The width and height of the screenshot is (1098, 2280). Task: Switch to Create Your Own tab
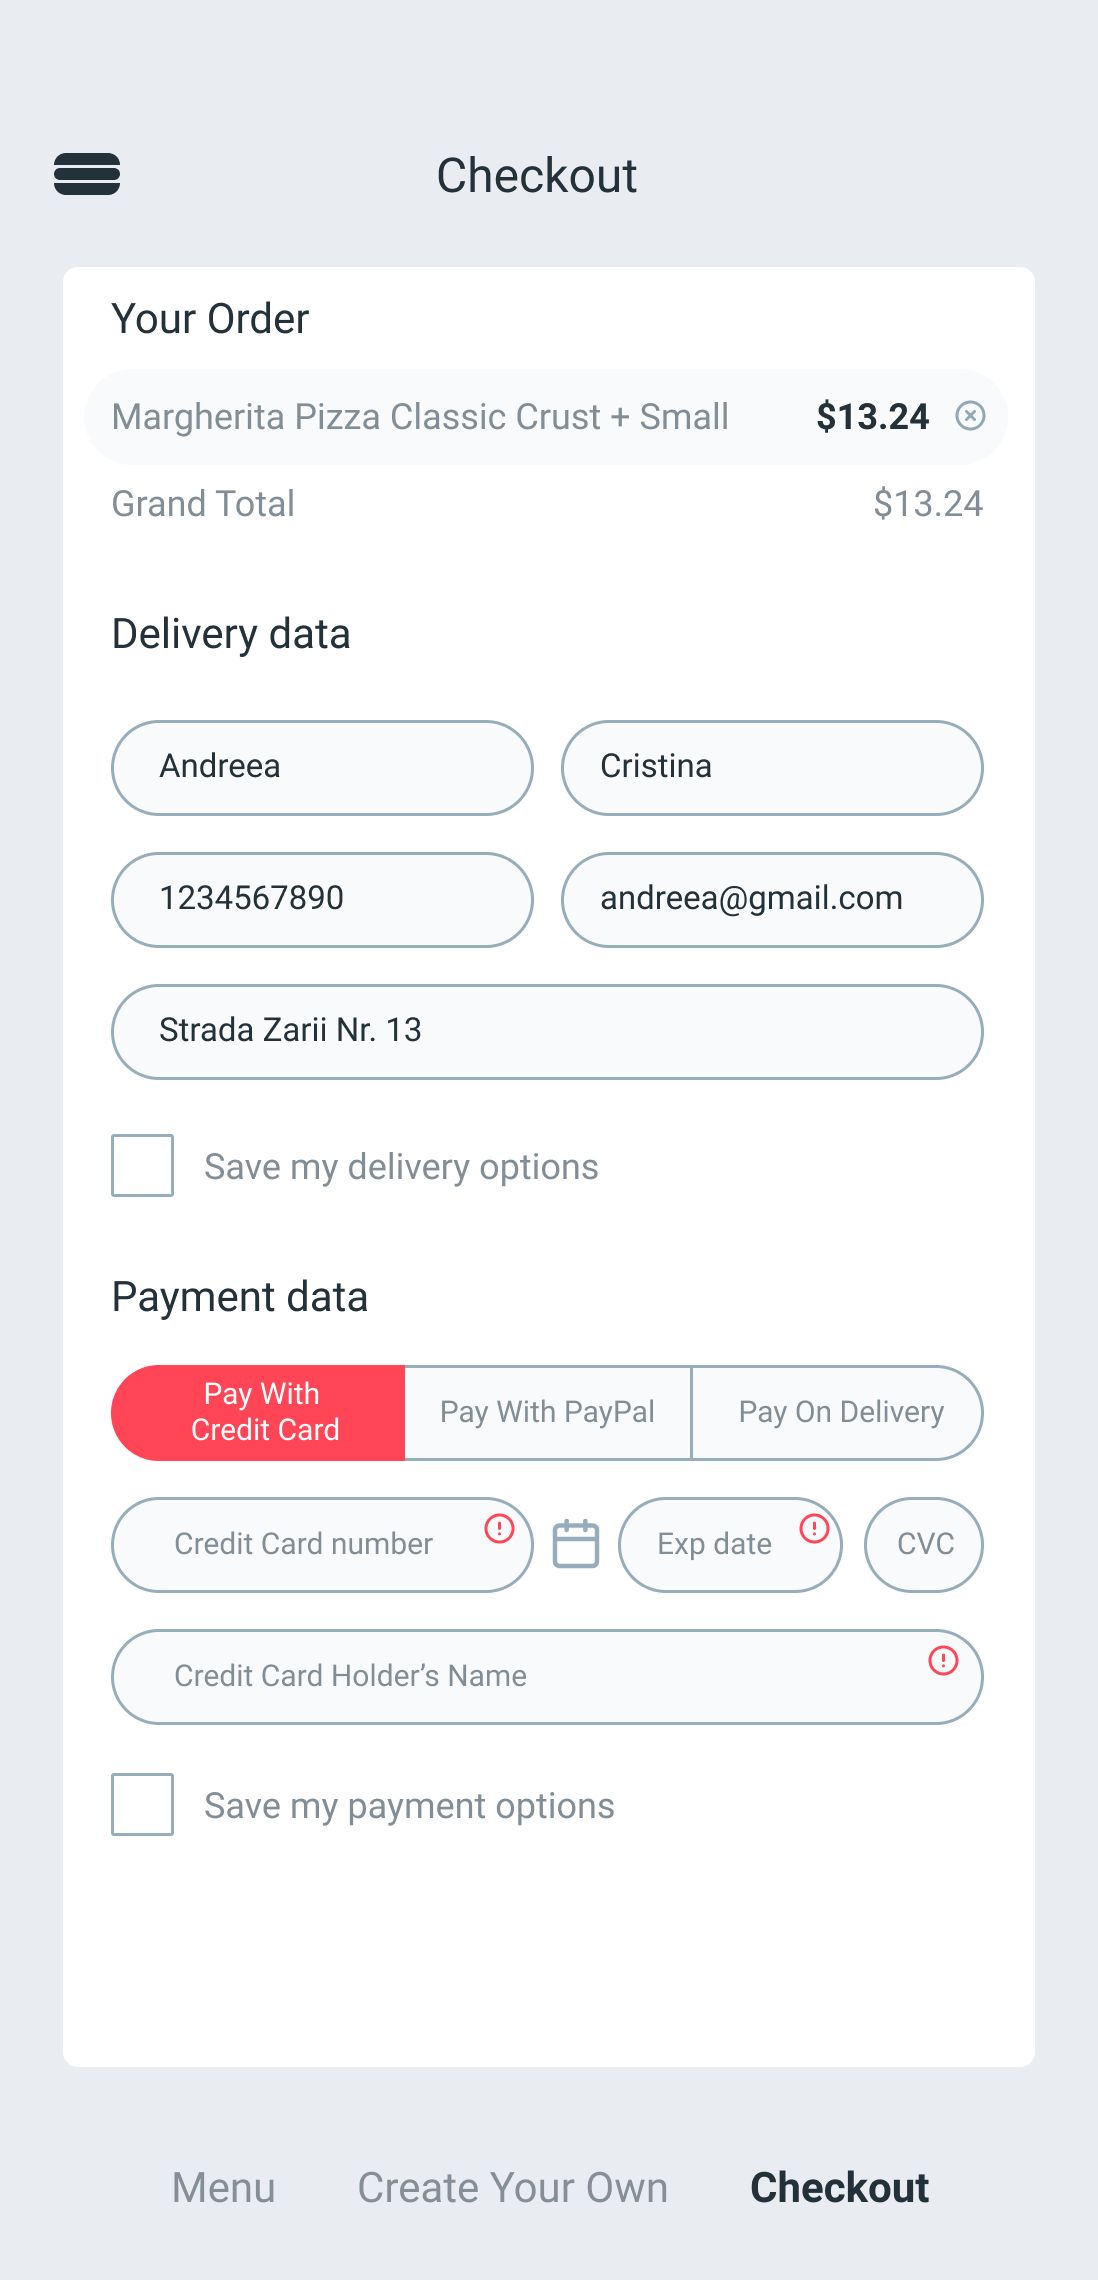(x=512, y=2187)
